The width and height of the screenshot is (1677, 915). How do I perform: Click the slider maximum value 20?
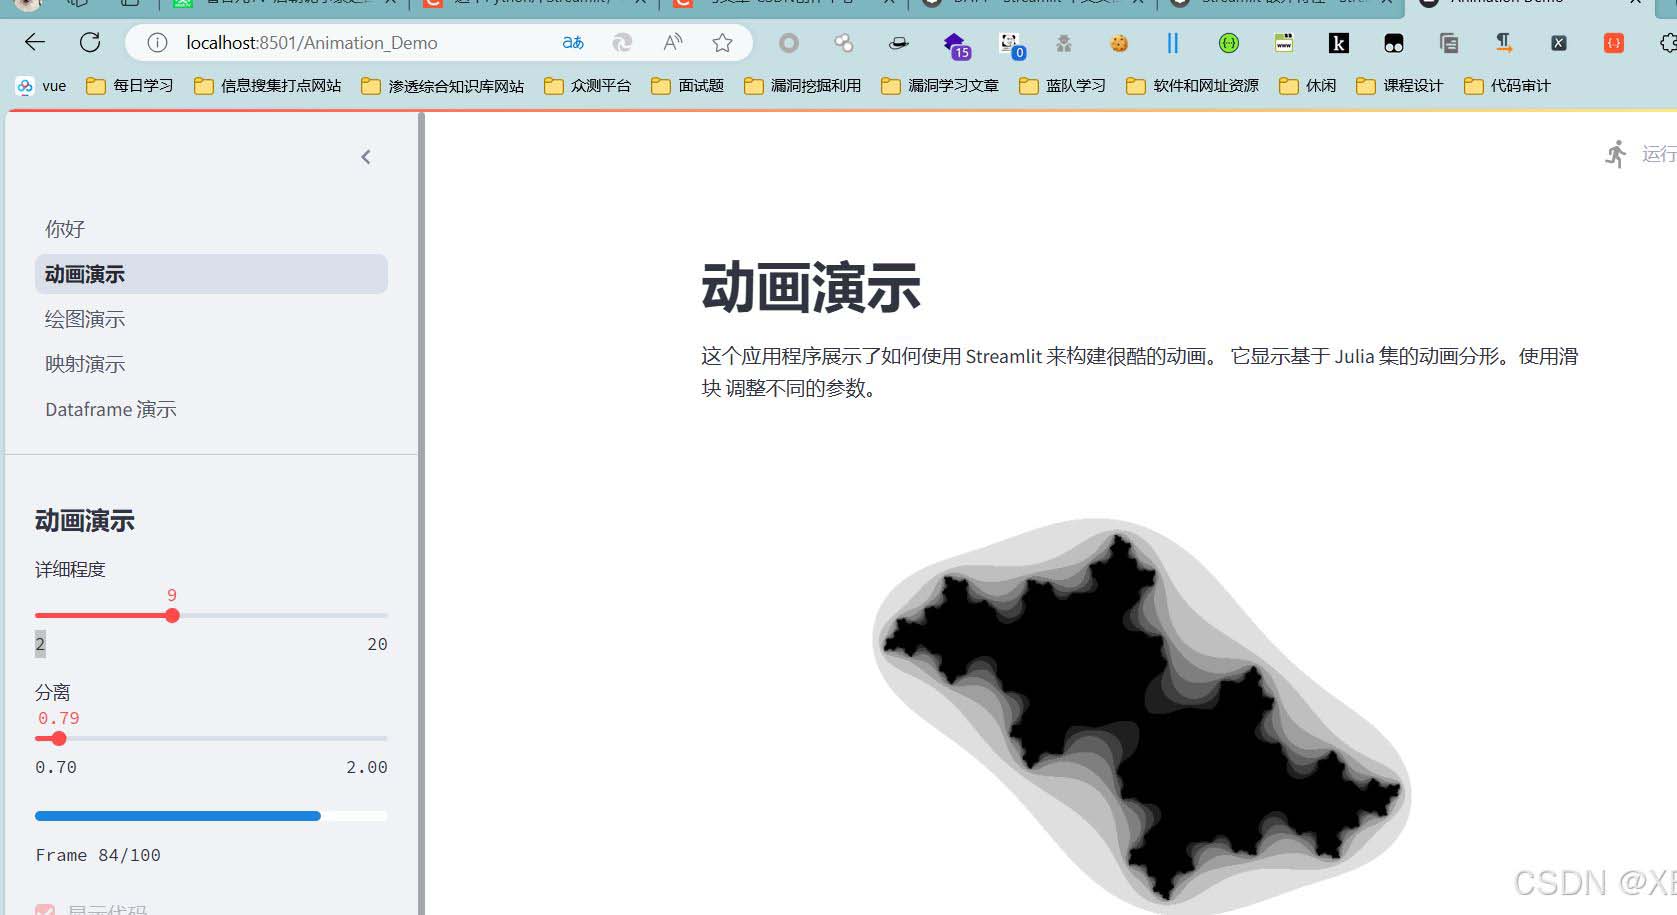(x=377, y=644)
